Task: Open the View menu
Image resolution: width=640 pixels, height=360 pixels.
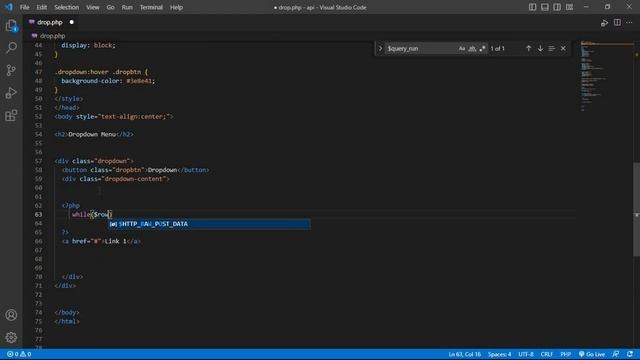Action: pyautogui.click(x=93, y=7)
